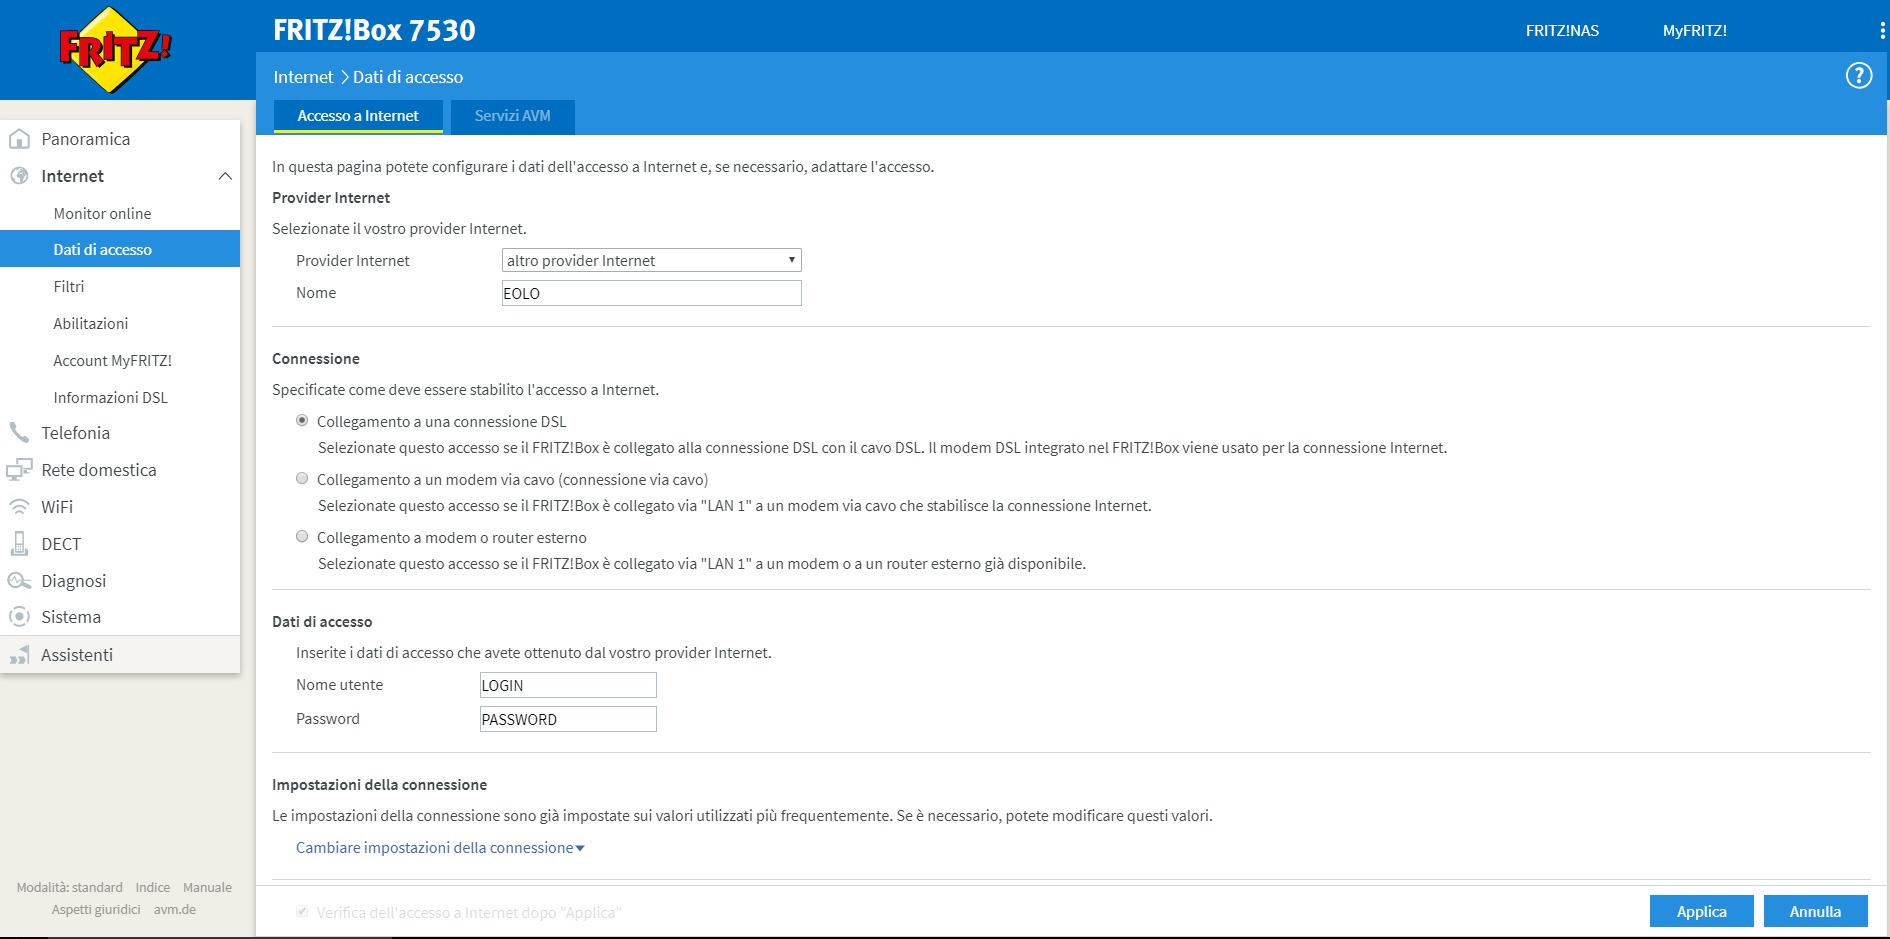Open Assistenti menu item

click(x=77, y=655)
